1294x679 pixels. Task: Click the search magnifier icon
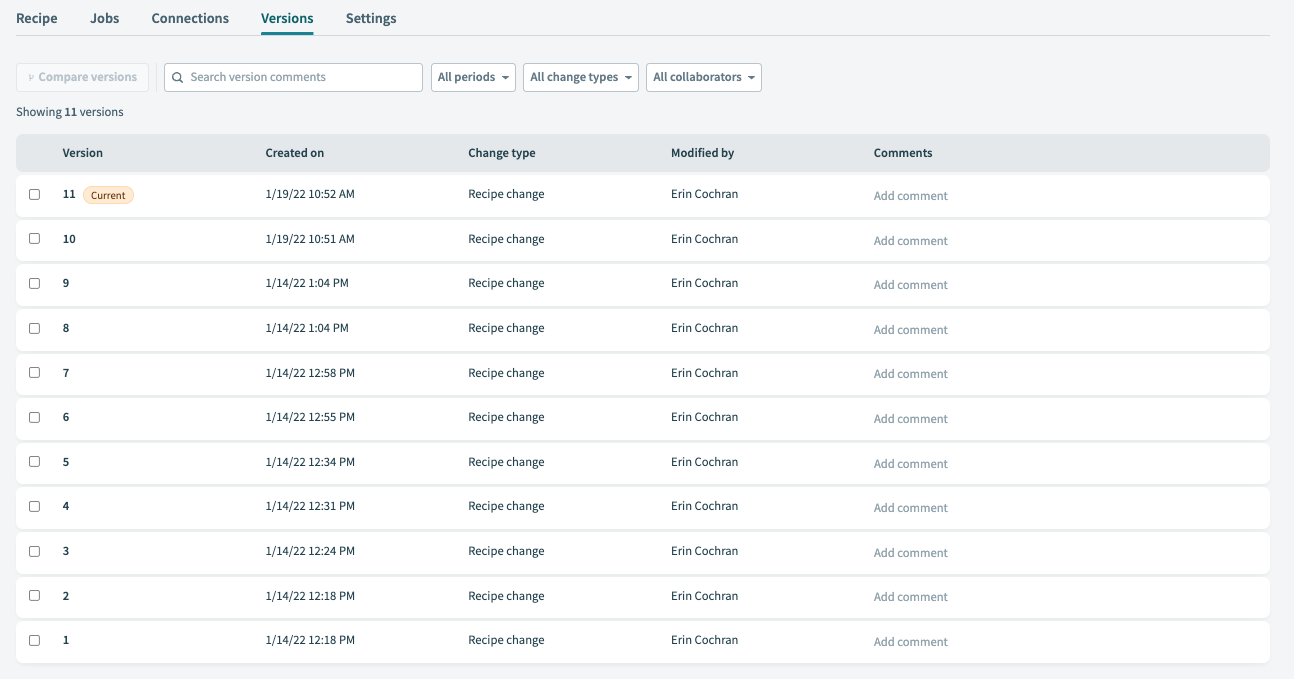click(177, 77)
